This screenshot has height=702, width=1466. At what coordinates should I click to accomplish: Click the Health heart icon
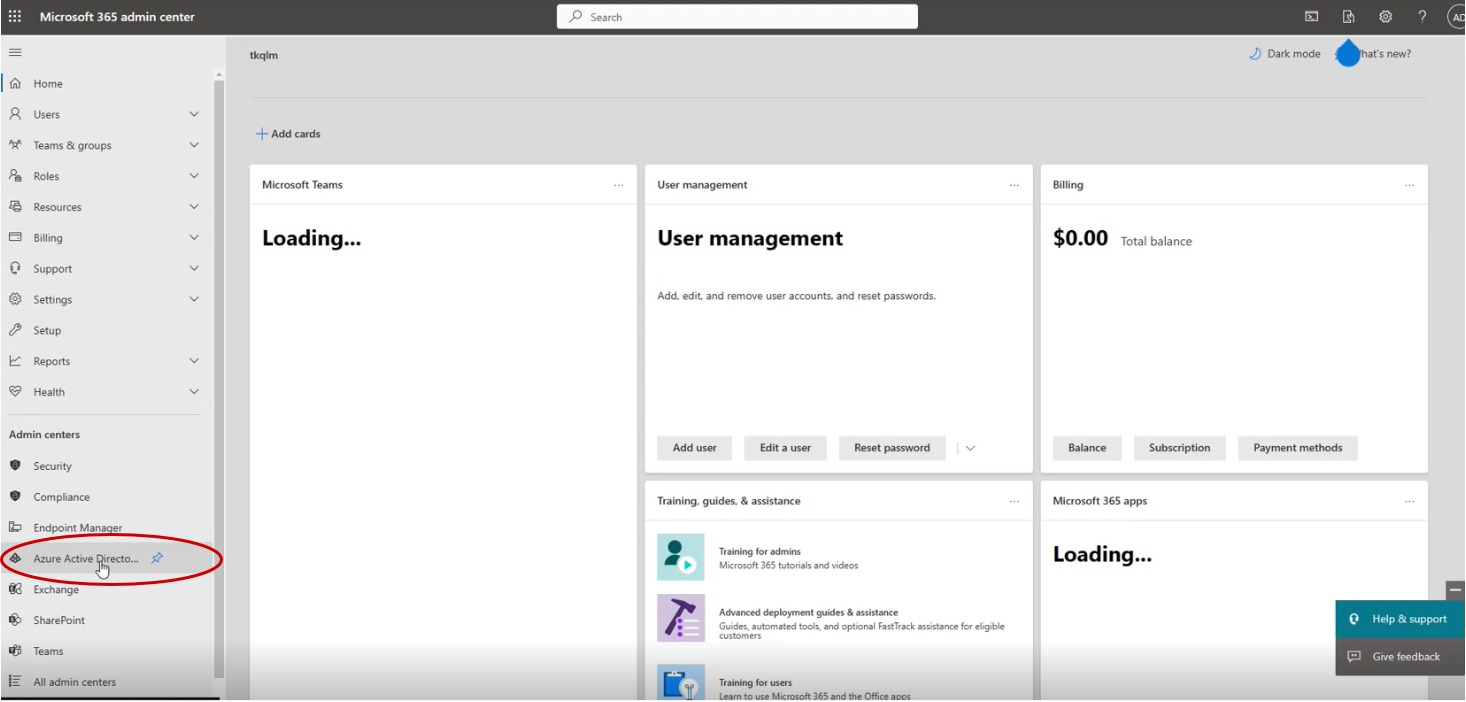pos(15,392)
